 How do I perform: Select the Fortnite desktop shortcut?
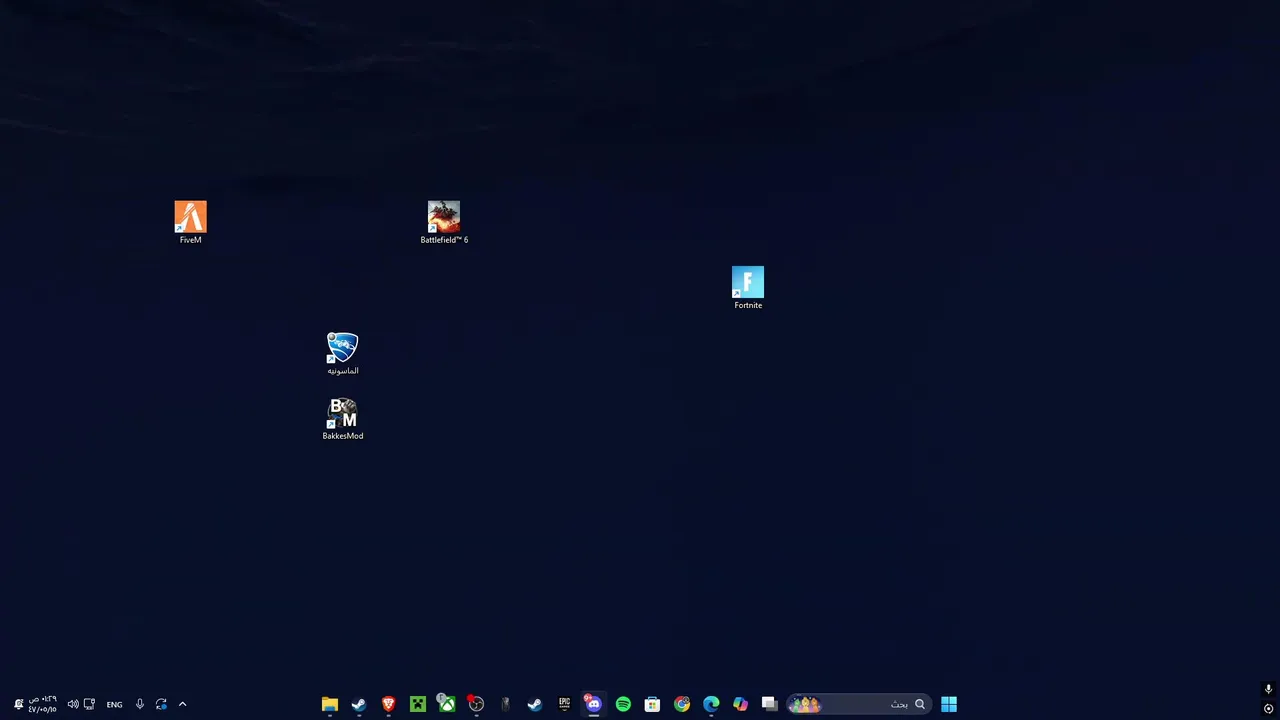(x=748, y=288)
